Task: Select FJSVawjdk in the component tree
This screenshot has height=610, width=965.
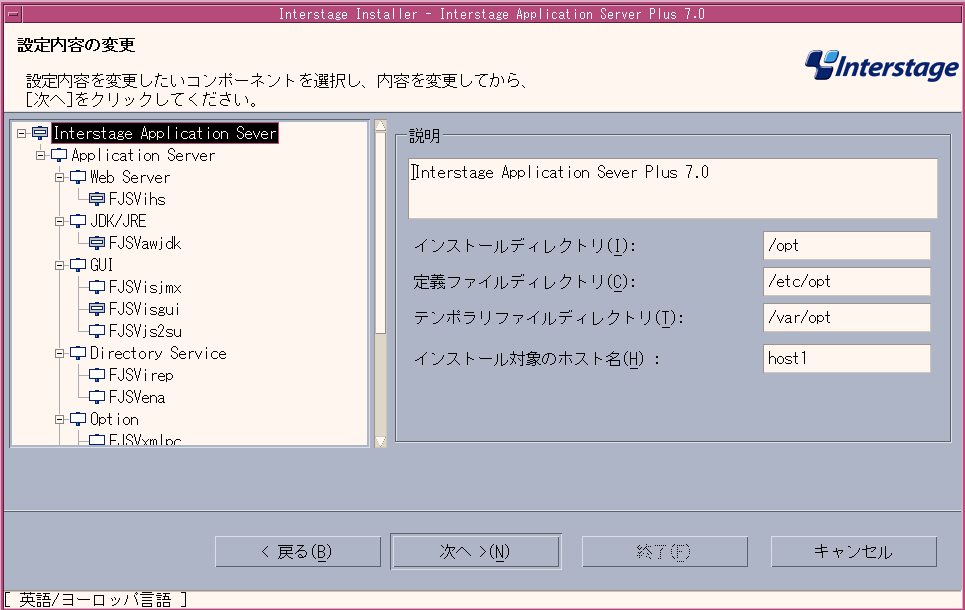Action: (145, 243)
